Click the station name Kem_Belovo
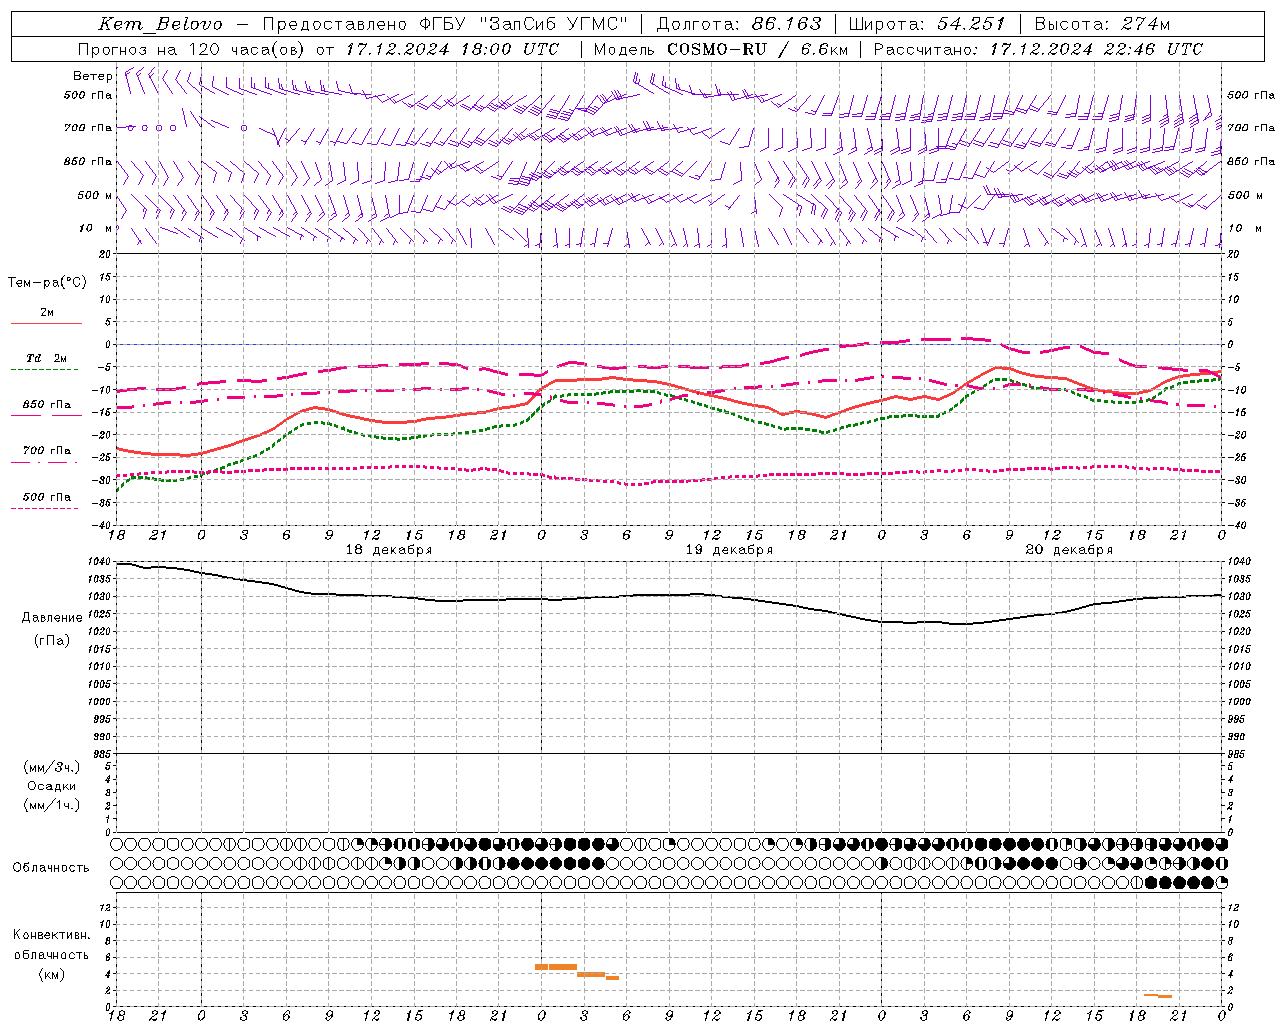 (161, 24)
